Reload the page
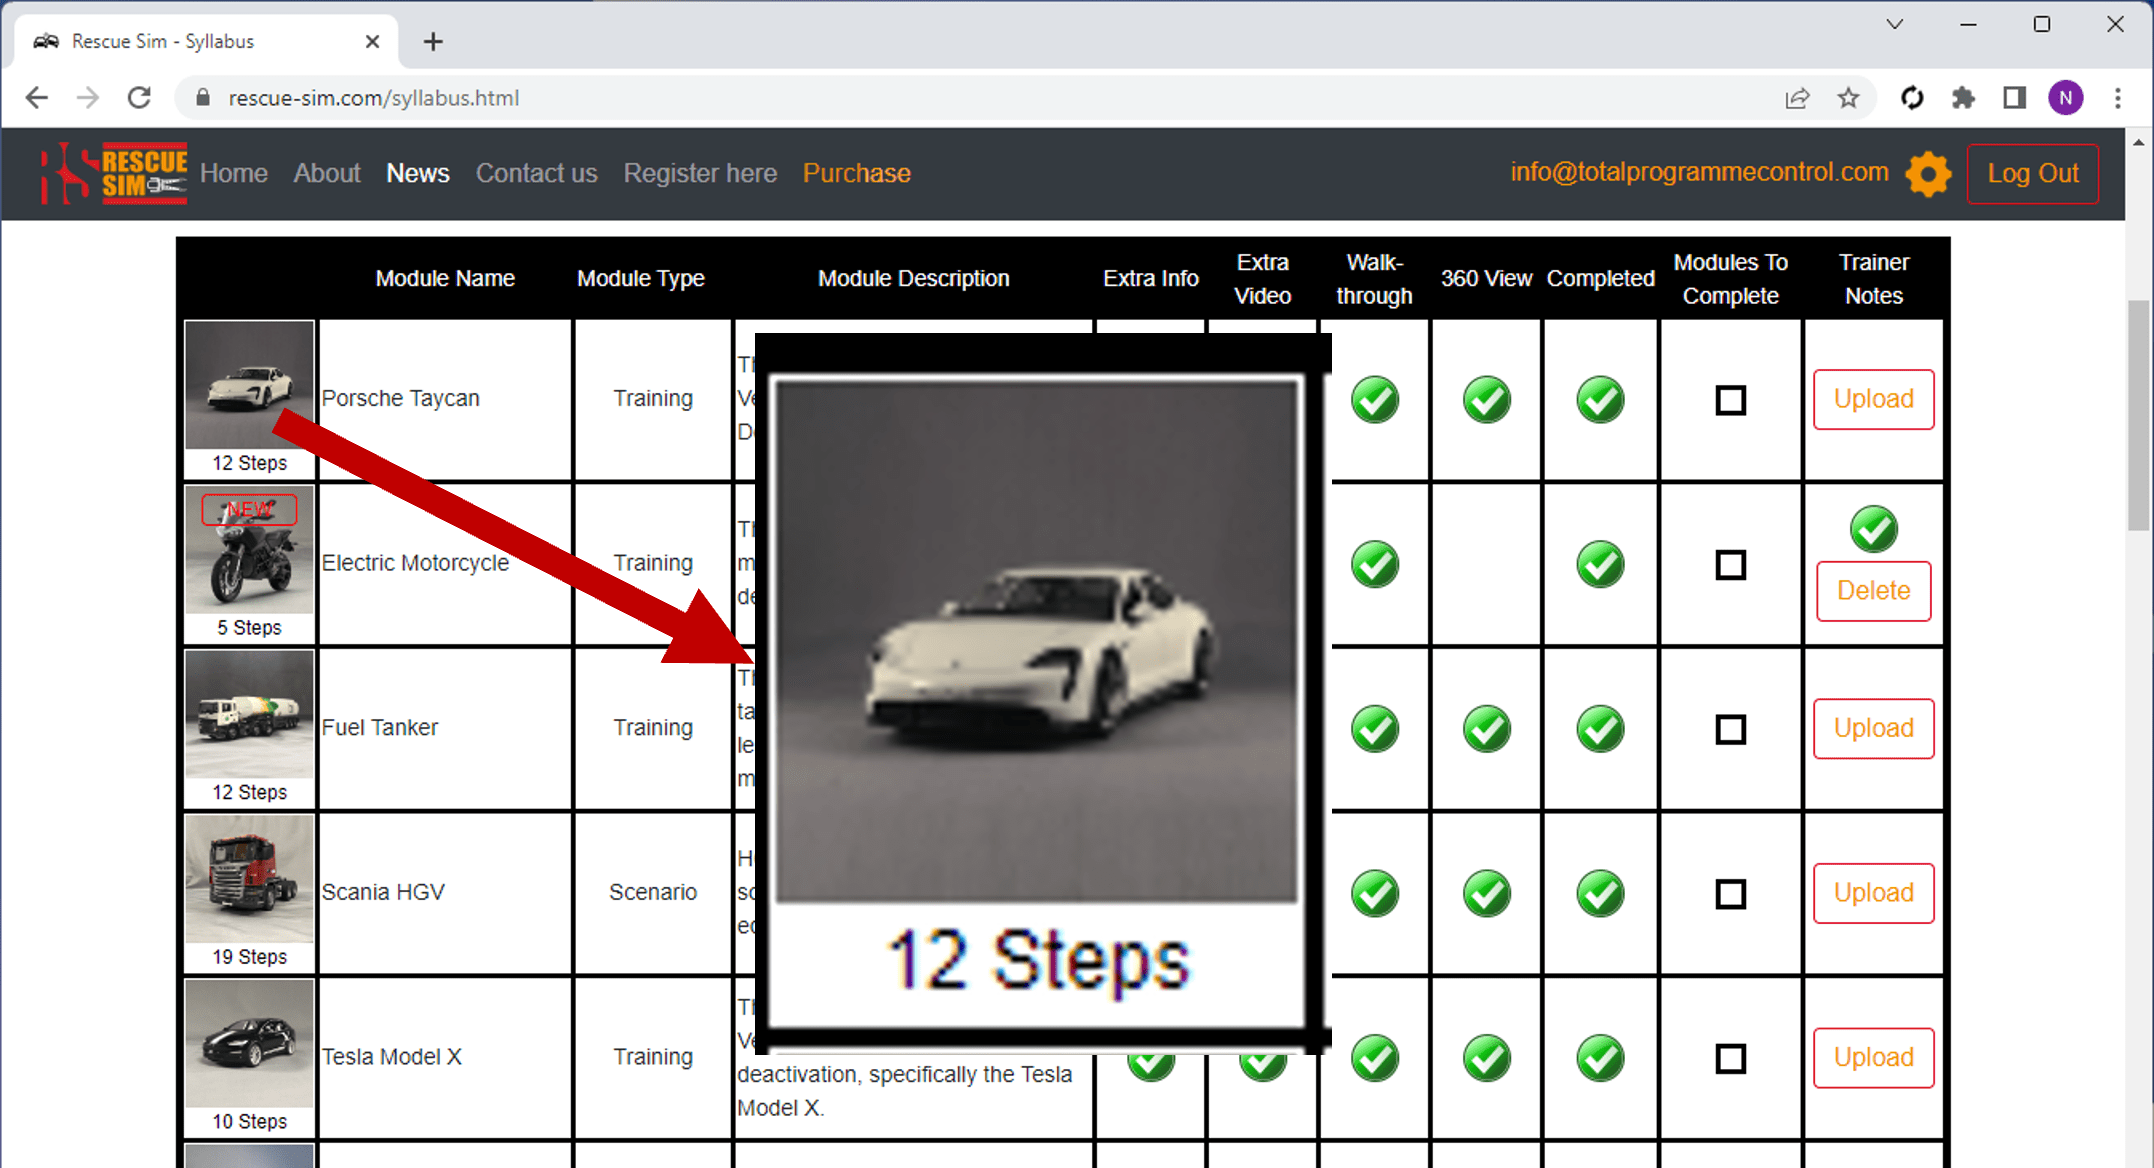The image size is (2154, 1168). point(140,98)
